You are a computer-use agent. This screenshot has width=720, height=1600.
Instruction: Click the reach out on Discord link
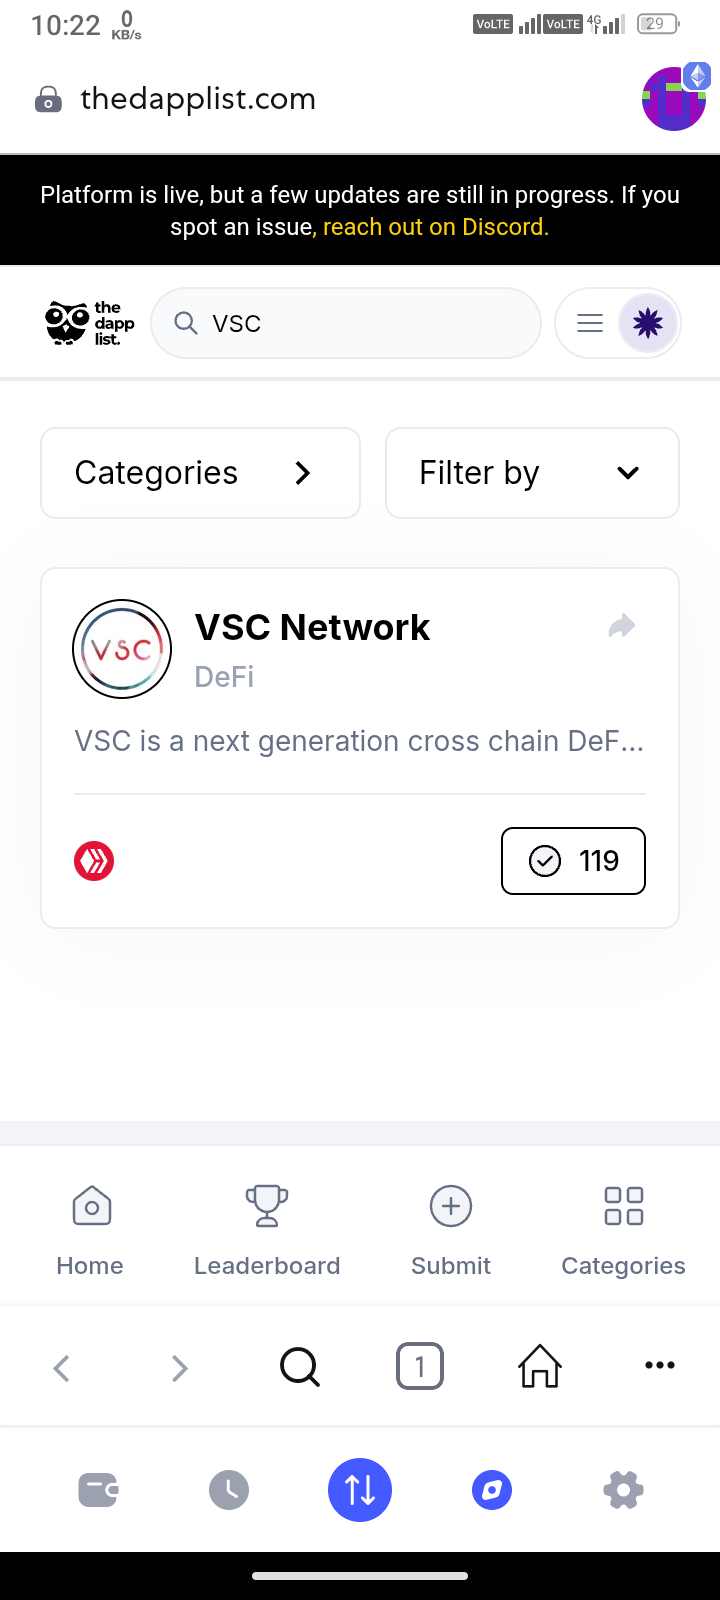point(435,227)
